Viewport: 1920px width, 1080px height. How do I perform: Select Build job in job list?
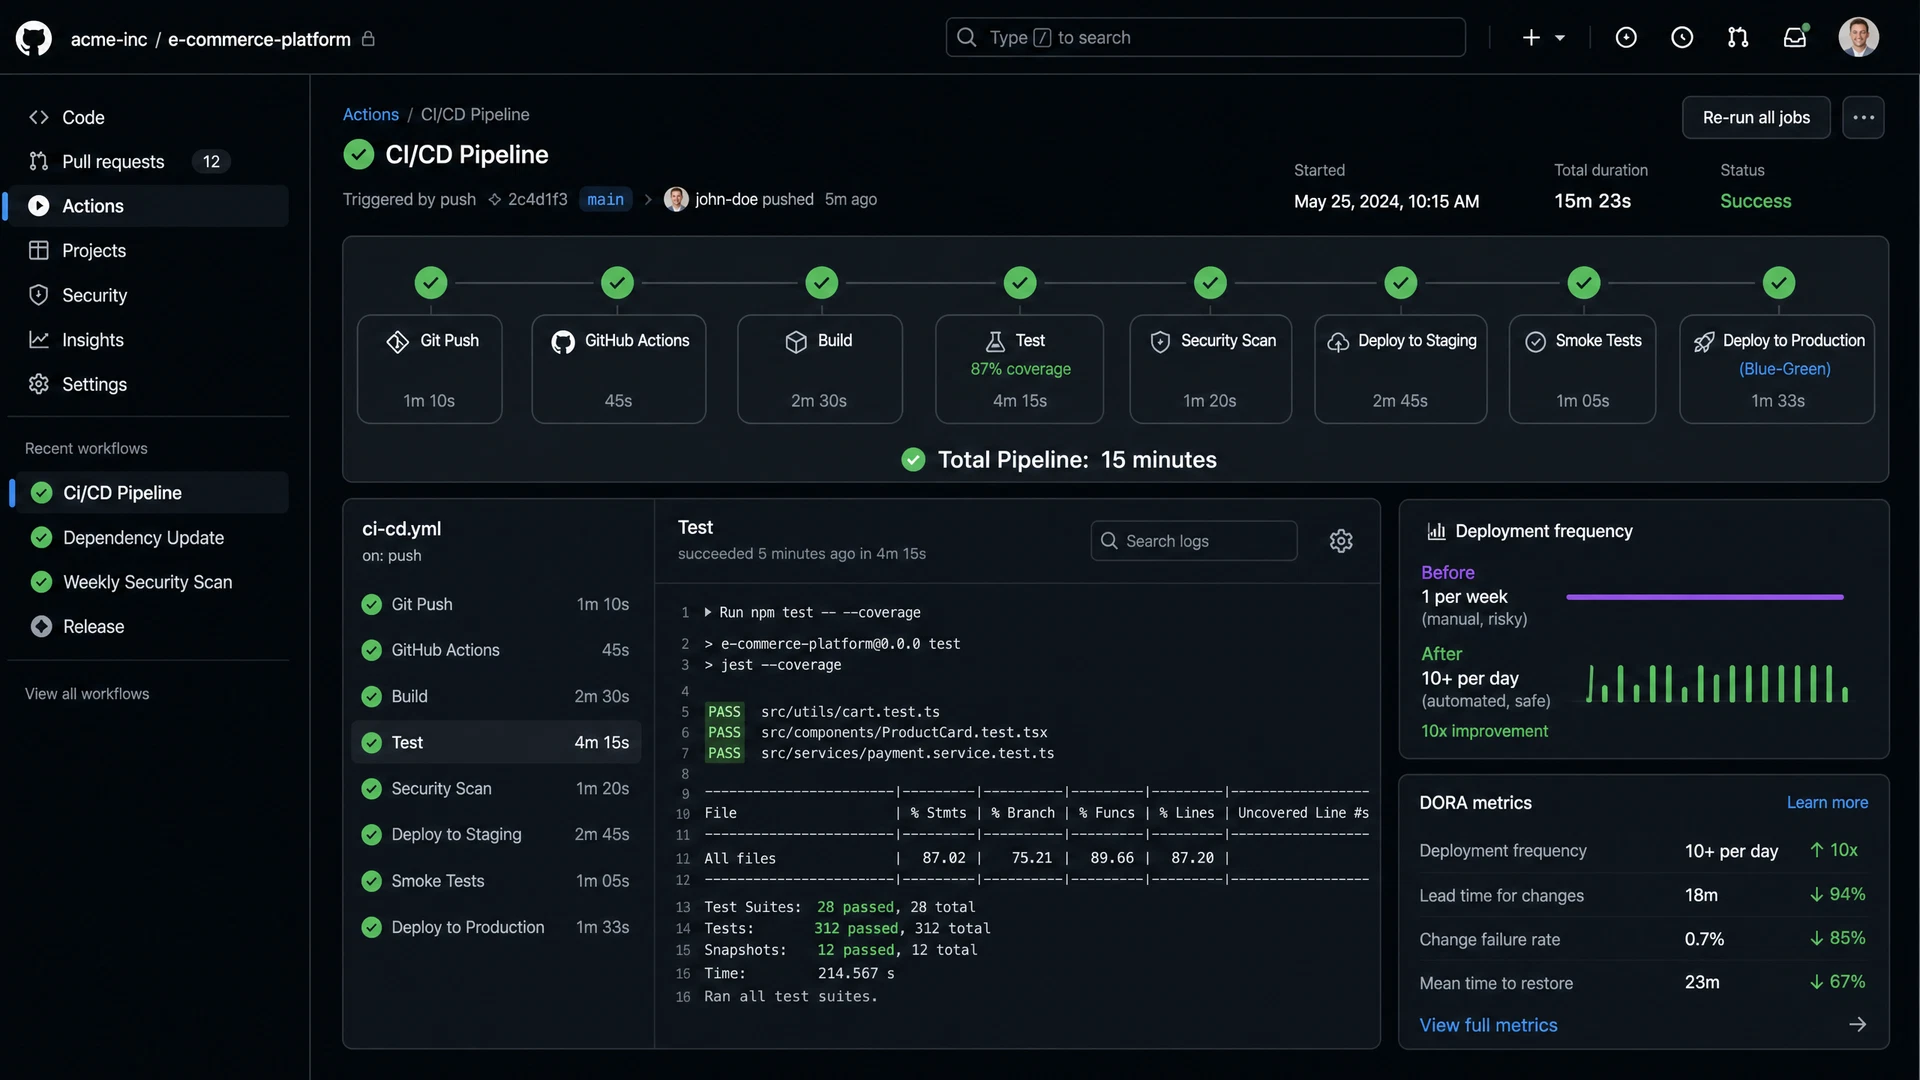pyautogui.click(x=496, y=696)
